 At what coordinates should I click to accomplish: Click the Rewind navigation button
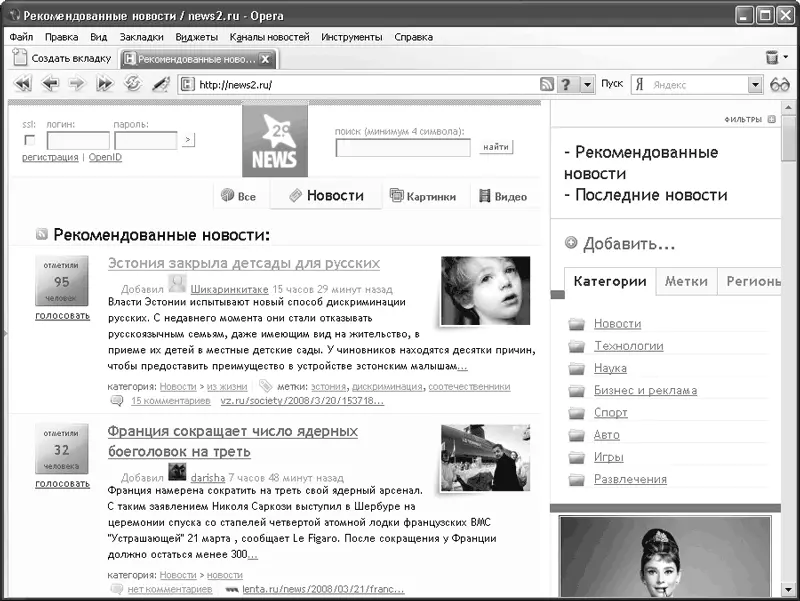(x=23, y=83)
